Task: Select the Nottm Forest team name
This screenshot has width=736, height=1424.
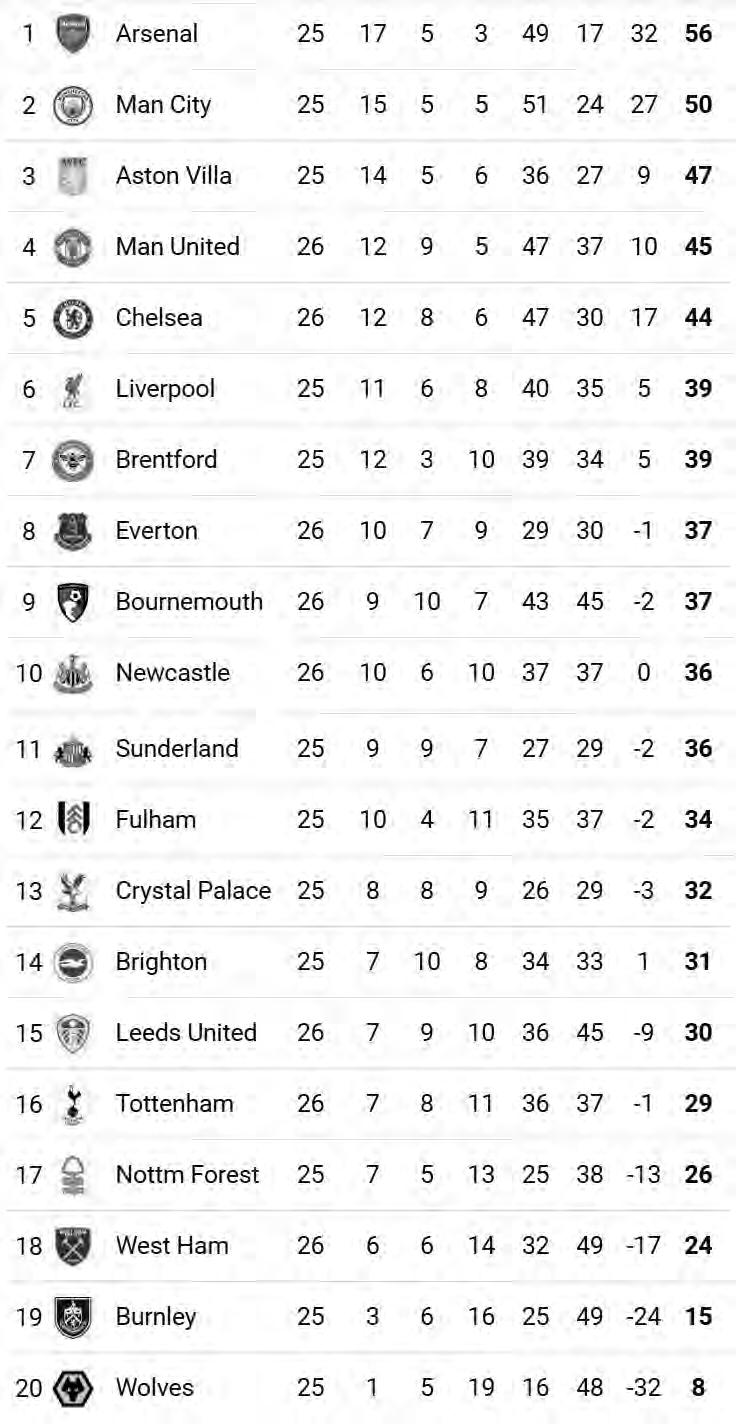Action: click(187, 1174)
